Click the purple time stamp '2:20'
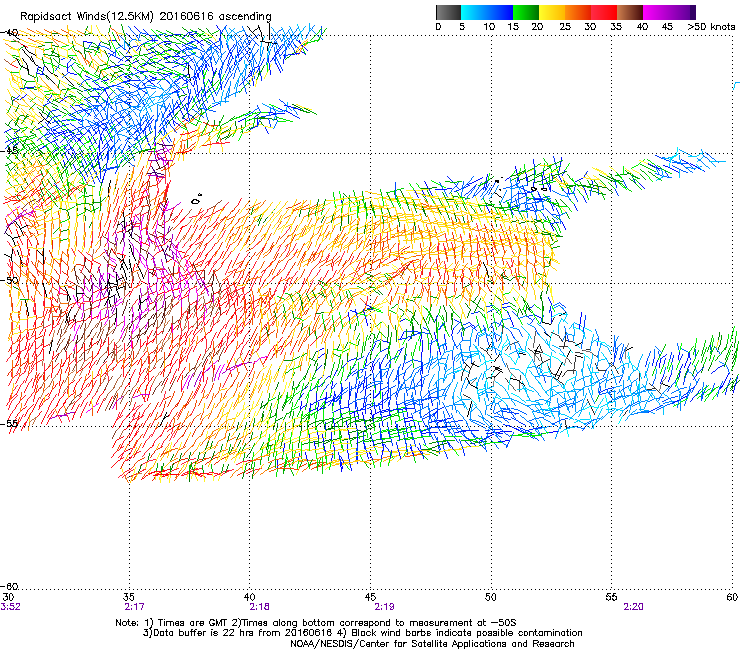This screenshot has height=650, width=740. click(633, 607)
